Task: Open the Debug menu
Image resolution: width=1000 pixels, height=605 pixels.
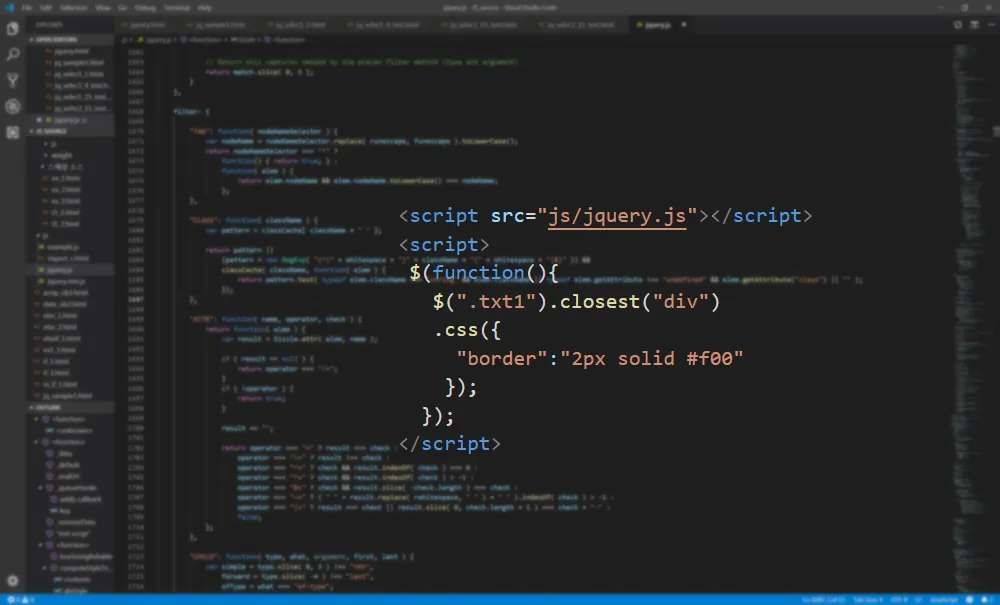Action: click(x=145, y=8)
